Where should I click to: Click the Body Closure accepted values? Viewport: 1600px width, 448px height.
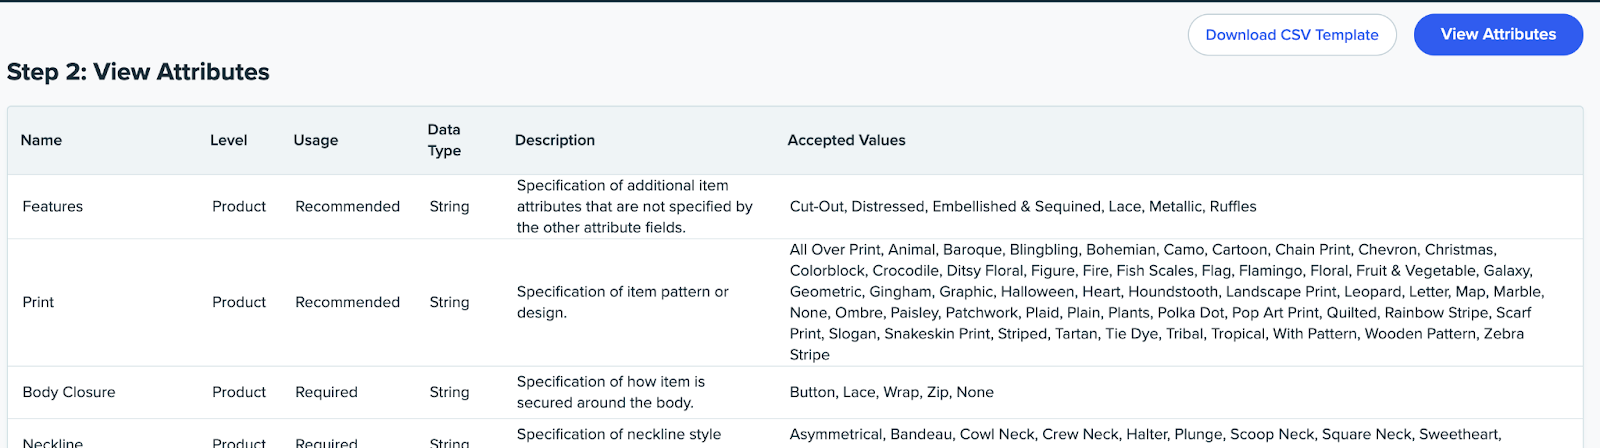pos(891,392)
